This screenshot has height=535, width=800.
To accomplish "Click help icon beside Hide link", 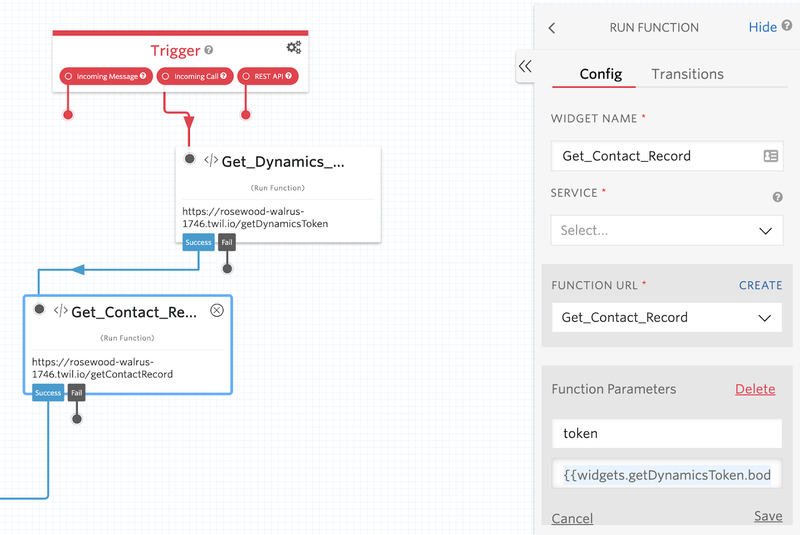I will click(787, 27).
